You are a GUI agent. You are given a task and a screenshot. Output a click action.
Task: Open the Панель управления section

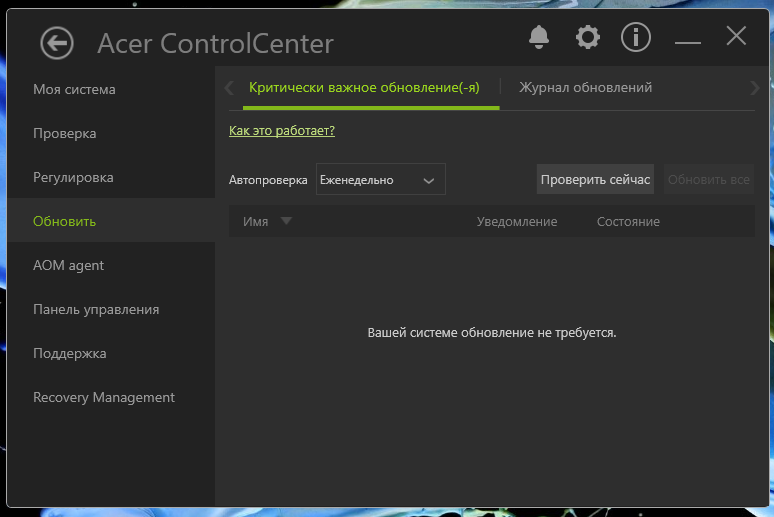(111, 309)
